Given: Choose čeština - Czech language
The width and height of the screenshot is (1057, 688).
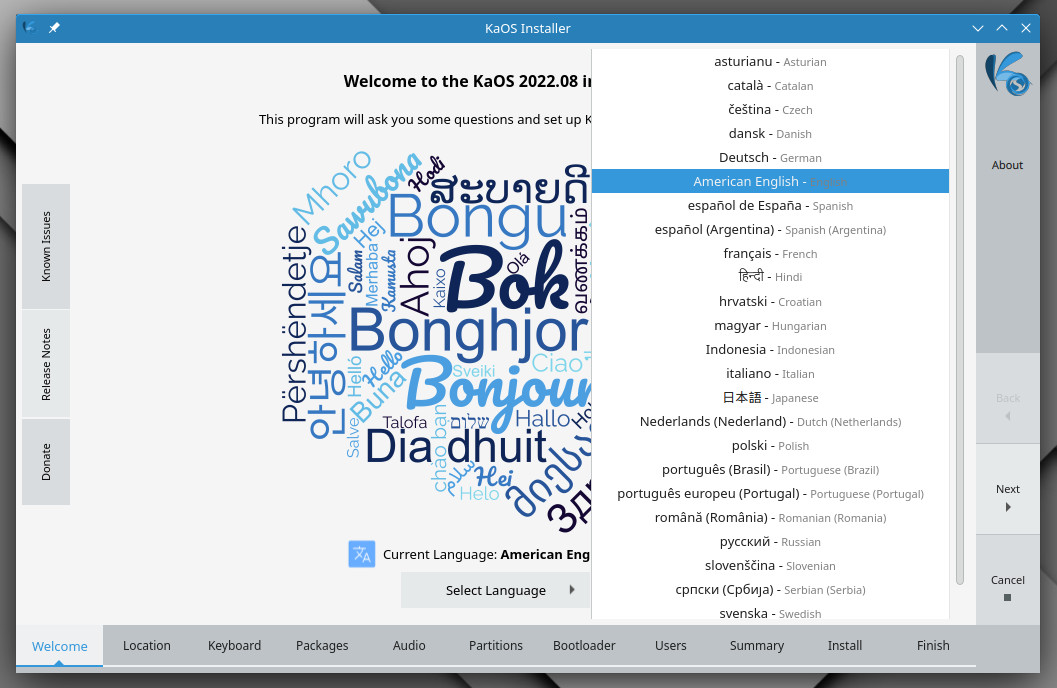Looking at the screenshot, I should 770,109.
